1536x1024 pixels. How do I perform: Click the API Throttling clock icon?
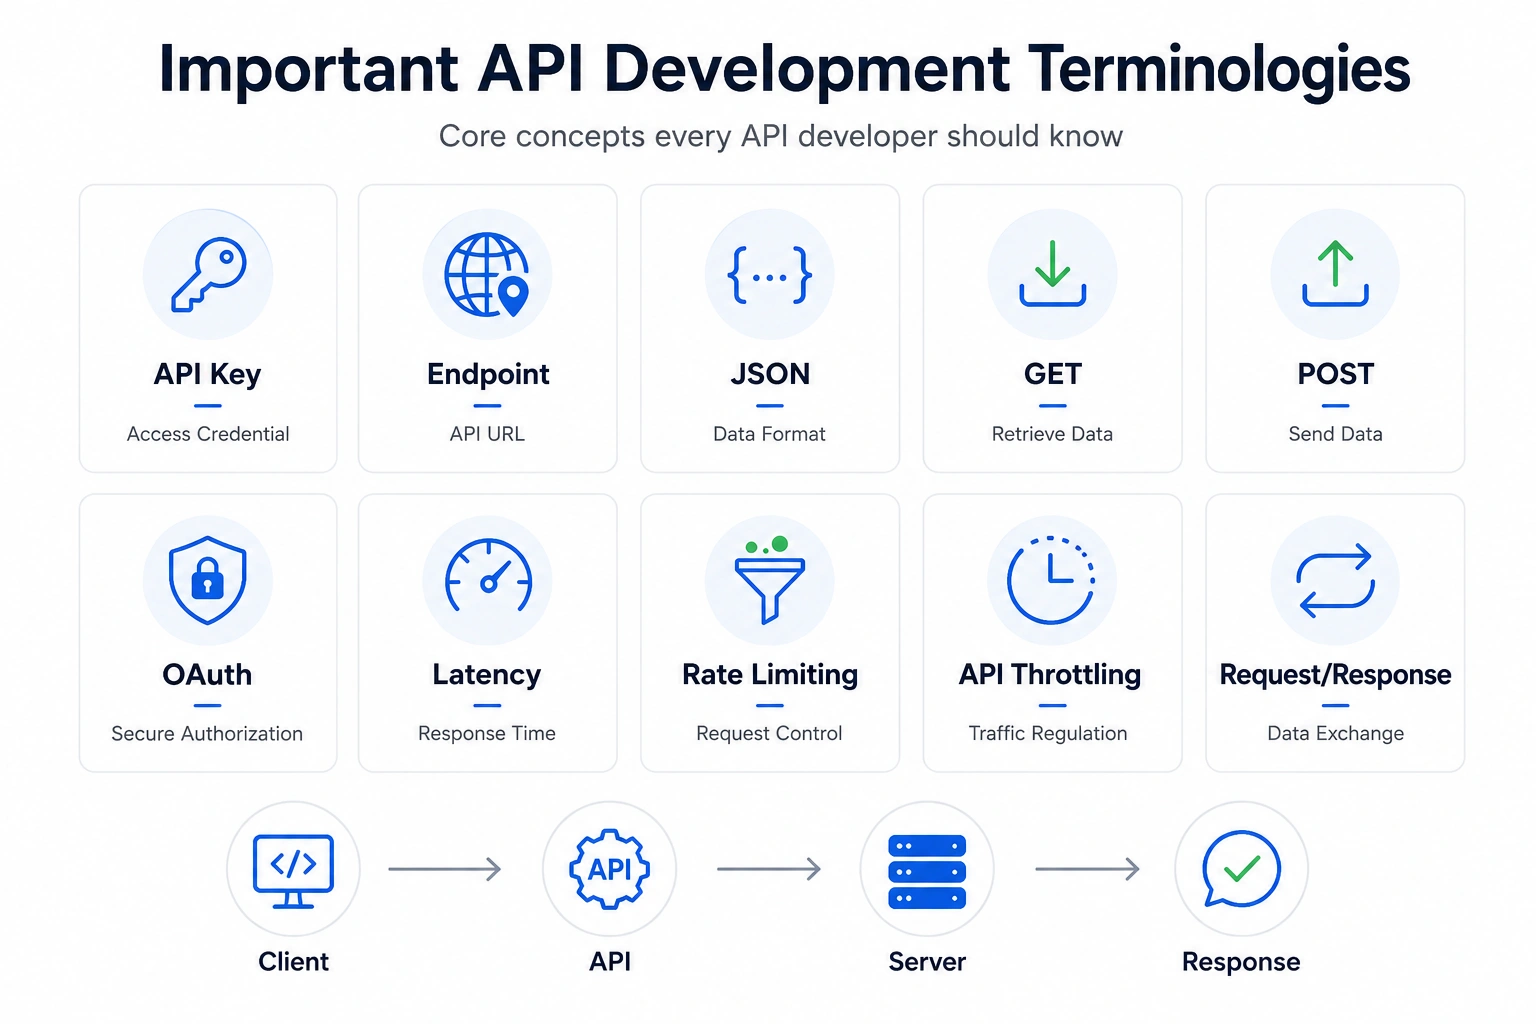click(x=1051, y=580)
